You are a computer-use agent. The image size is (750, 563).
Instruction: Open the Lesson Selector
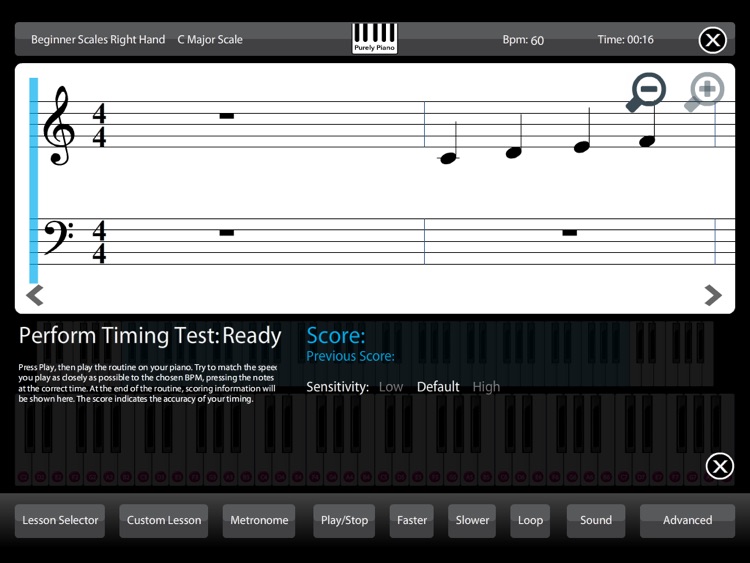pyautogui.click(x=60, y=520)
